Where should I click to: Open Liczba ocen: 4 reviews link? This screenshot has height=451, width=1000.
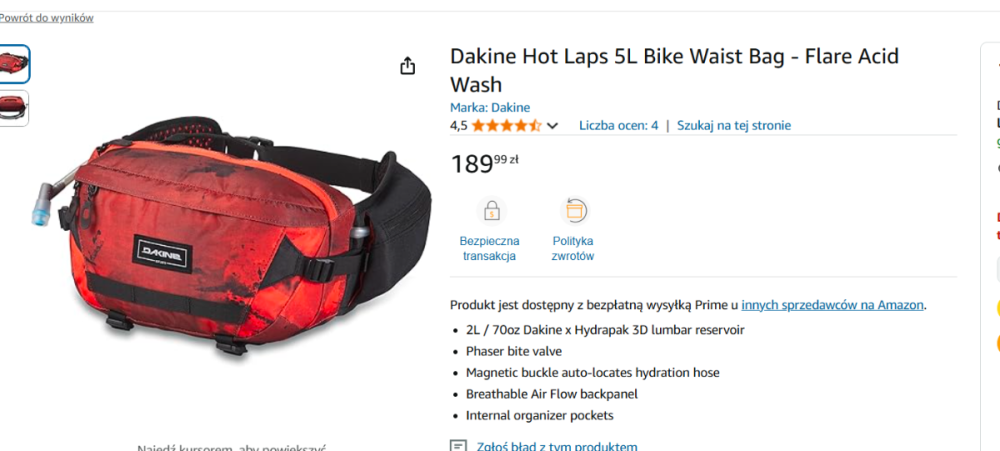[619, 126]
